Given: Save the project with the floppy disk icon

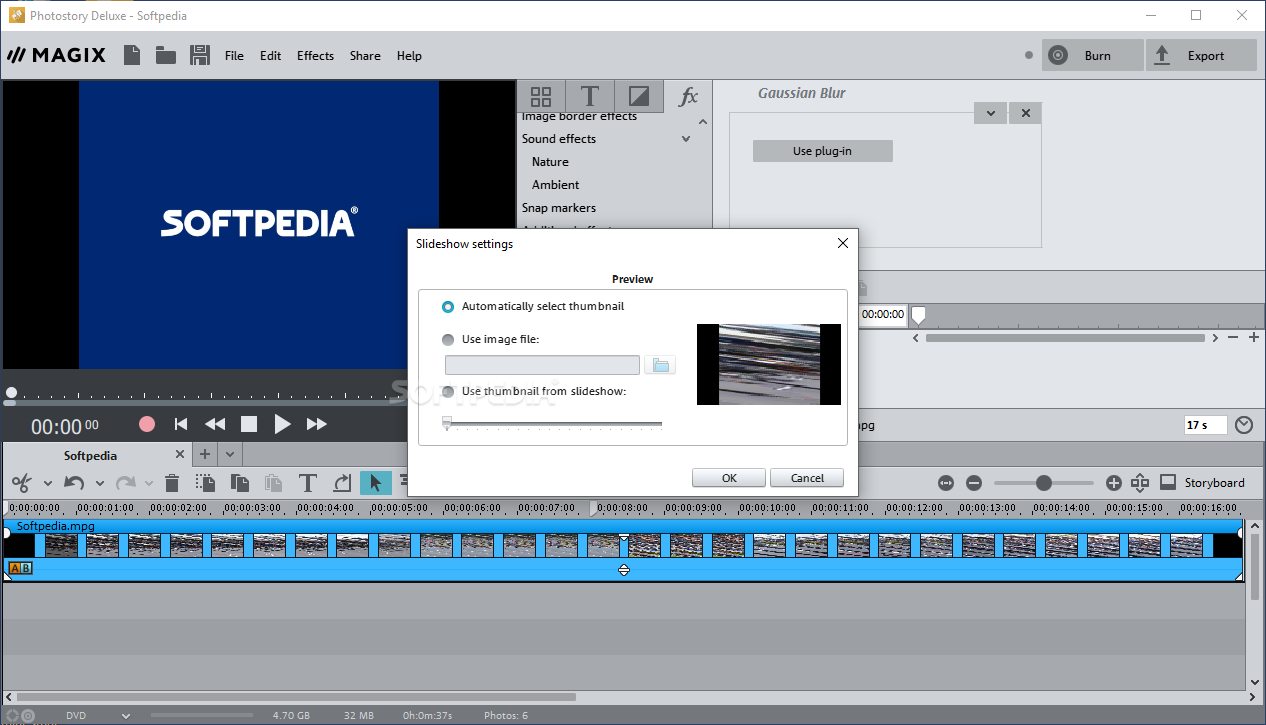Looking at the screenshot, I should 200,55.
